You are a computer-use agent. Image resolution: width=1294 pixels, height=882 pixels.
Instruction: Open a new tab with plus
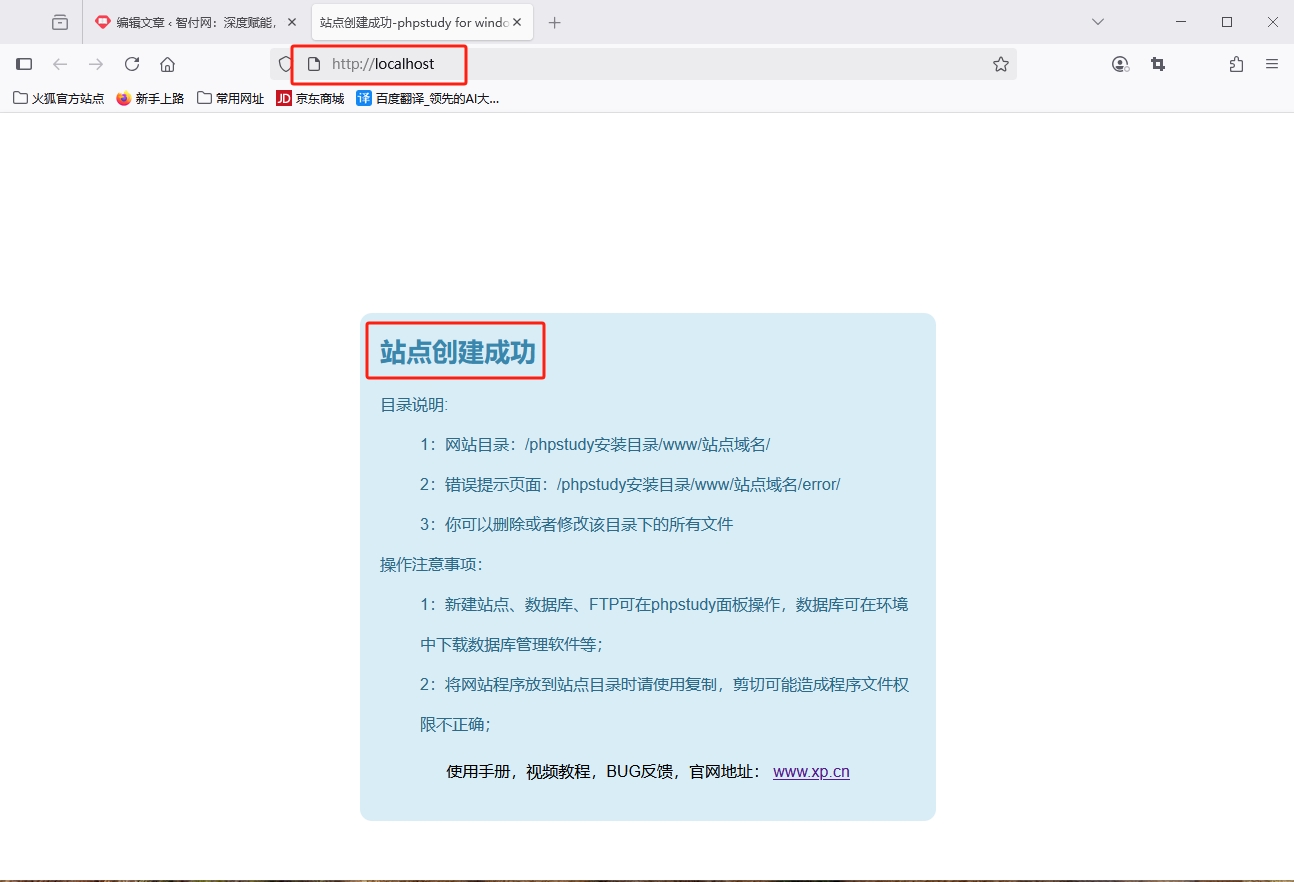point(555,22)
